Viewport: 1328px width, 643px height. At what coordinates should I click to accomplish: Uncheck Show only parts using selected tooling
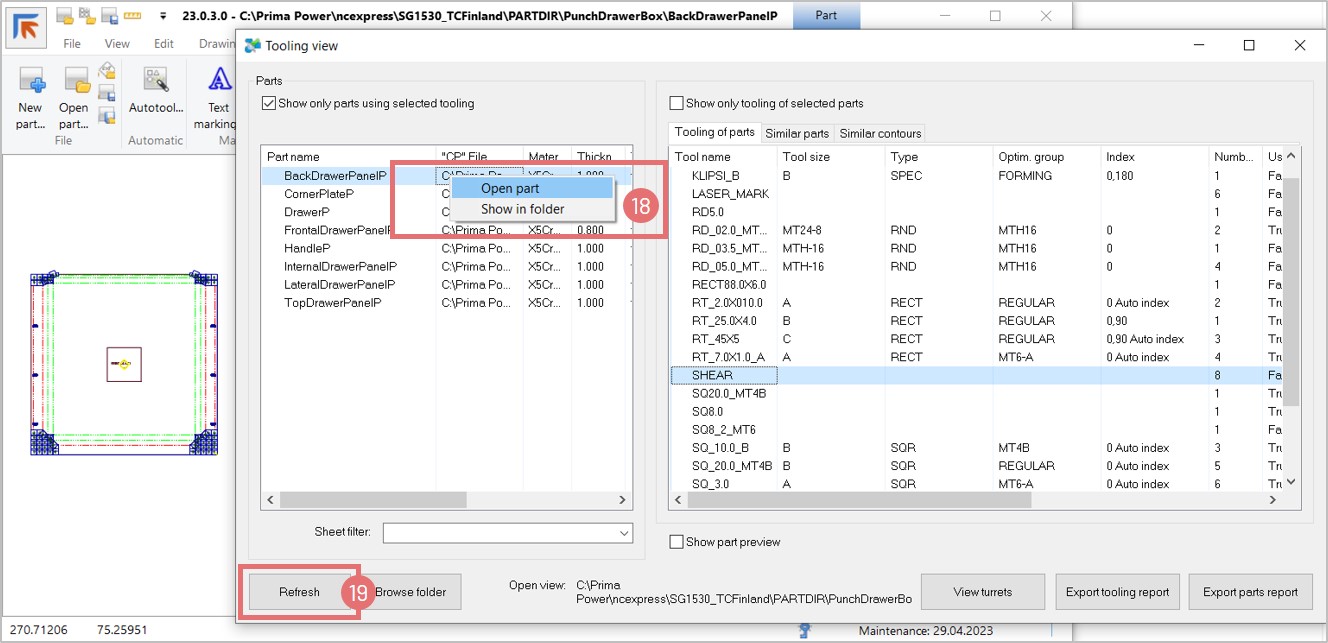point(268,103)
